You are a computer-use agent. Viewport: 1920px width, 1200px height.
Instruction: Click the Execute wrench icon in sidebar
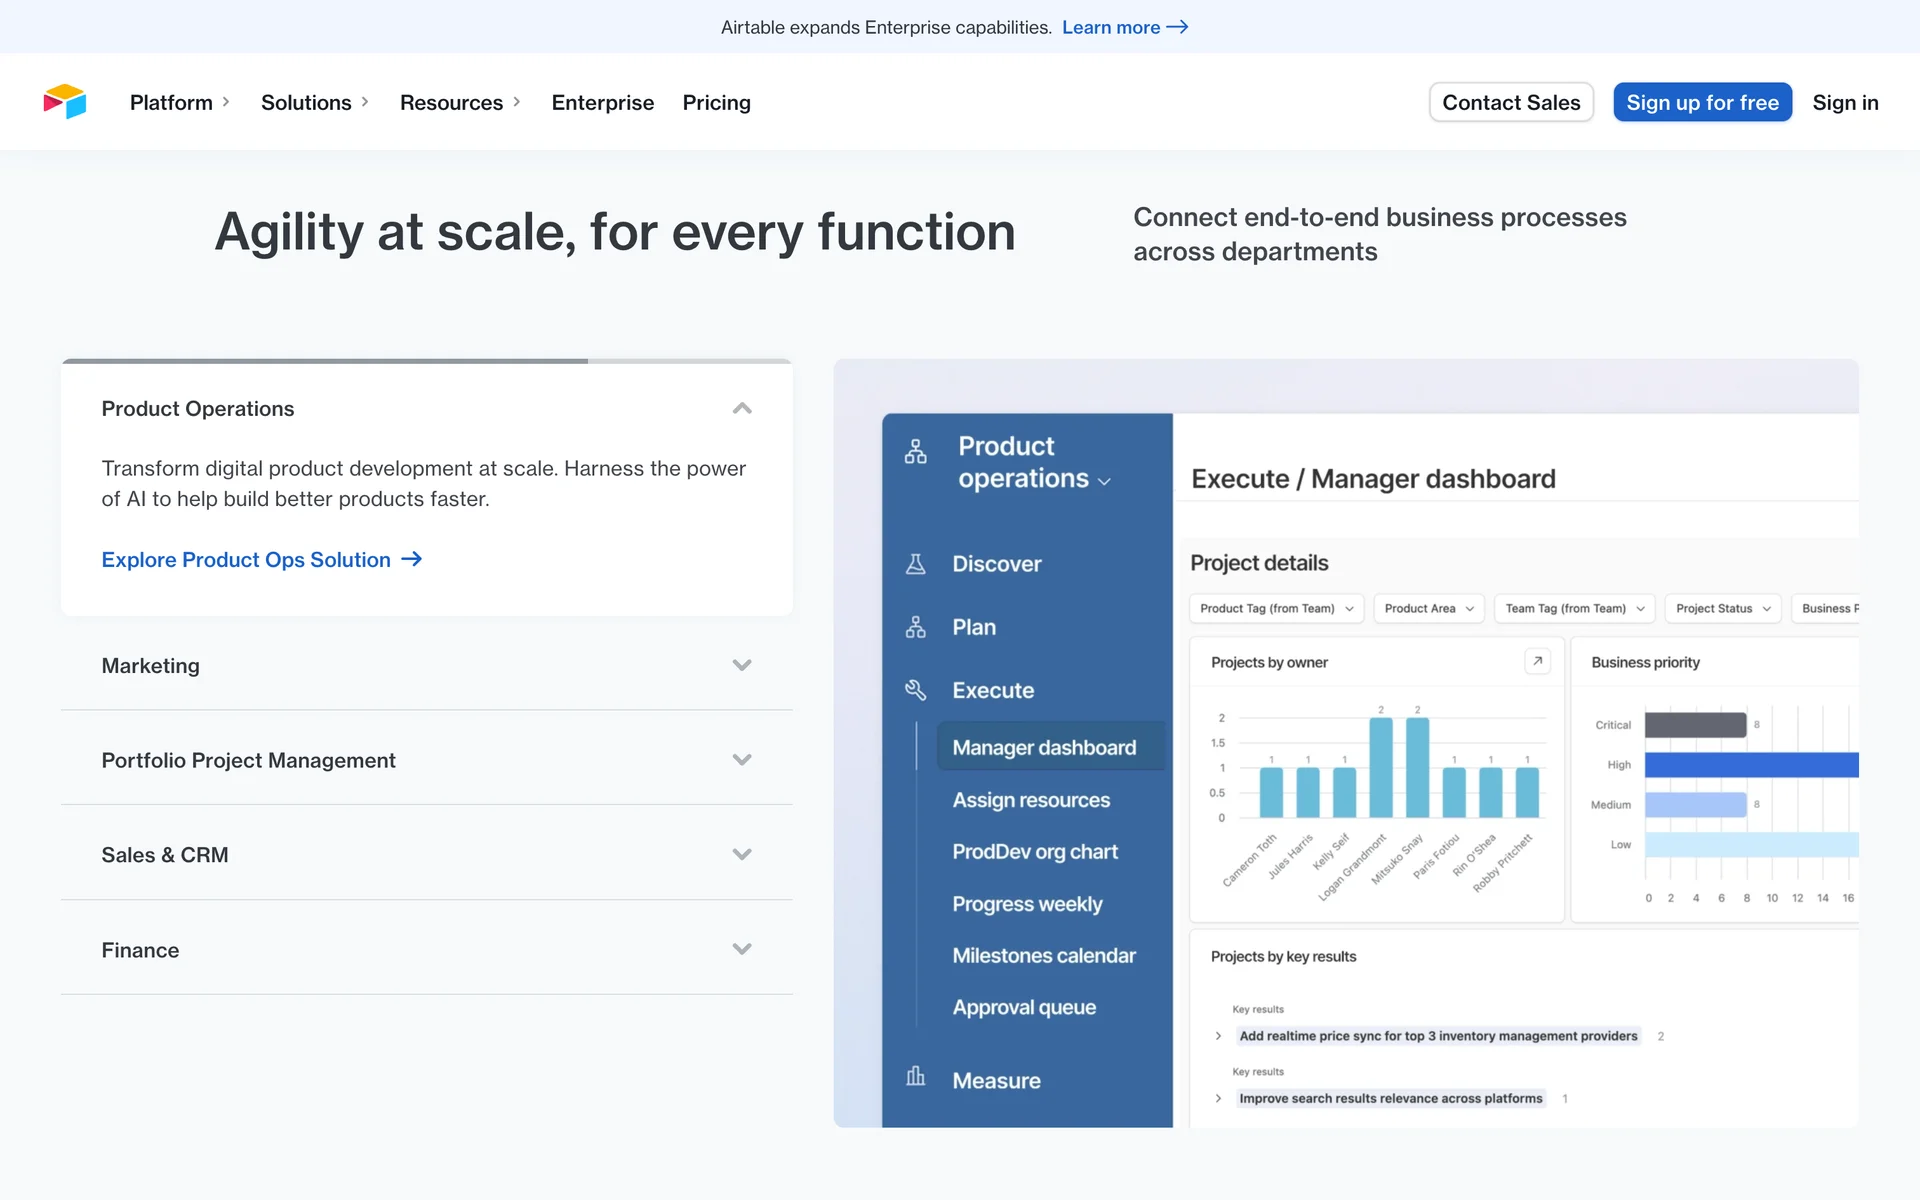coord(915,690)
